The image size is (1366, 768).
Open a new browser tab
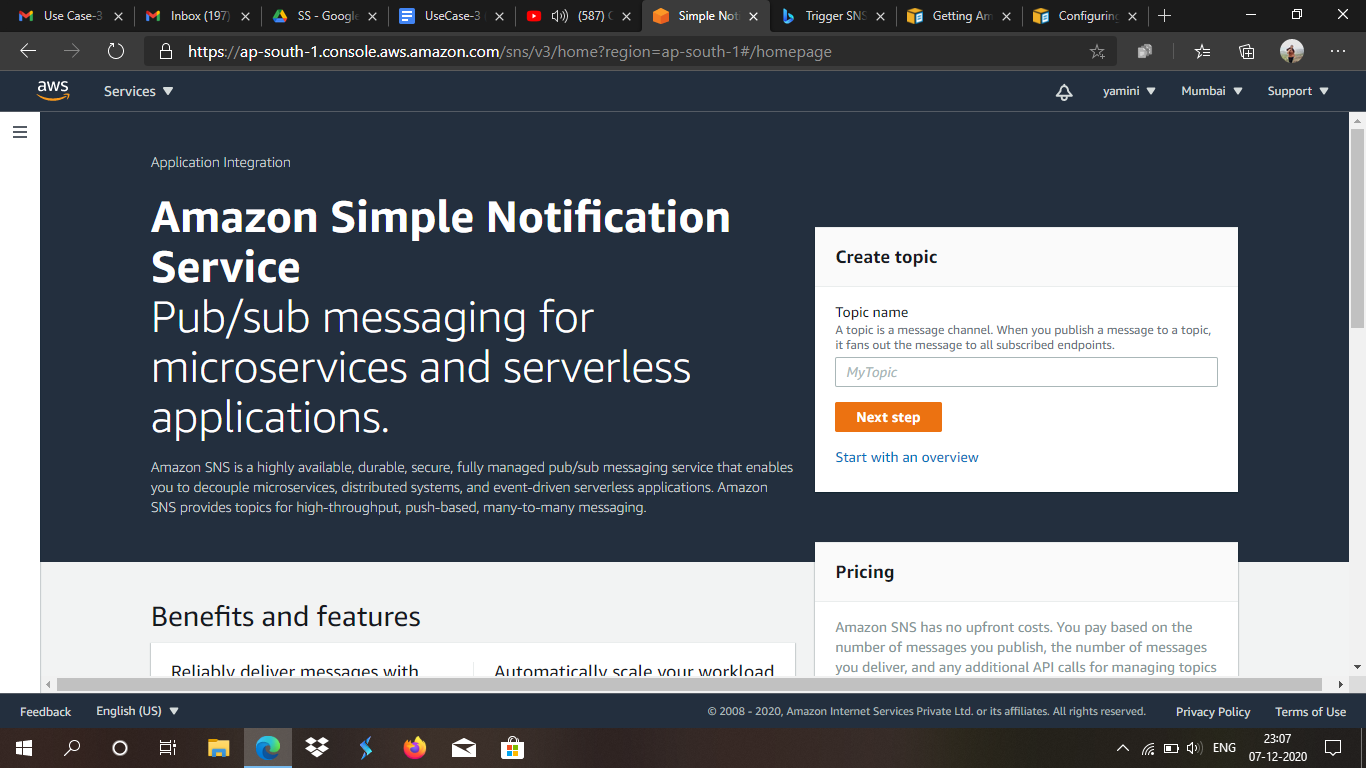(1164, 16)
